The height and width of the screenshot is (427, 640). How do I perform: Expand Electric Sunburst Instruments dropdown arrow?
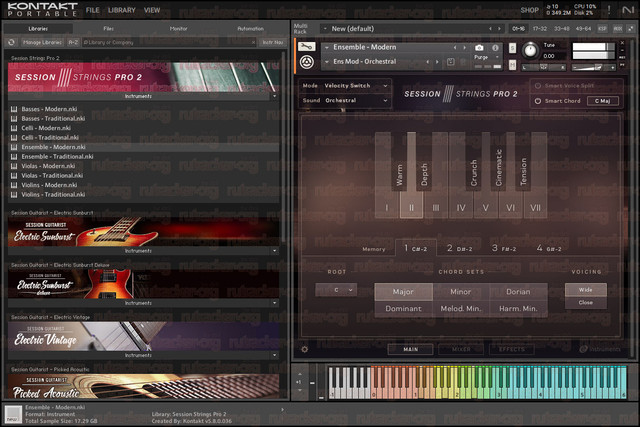[274, 251]
